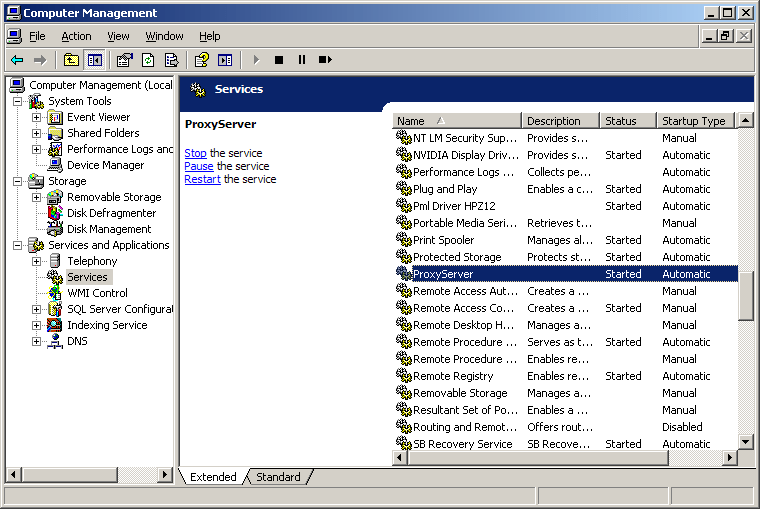Click the Help toolbar icon

(x=202, y=60)
